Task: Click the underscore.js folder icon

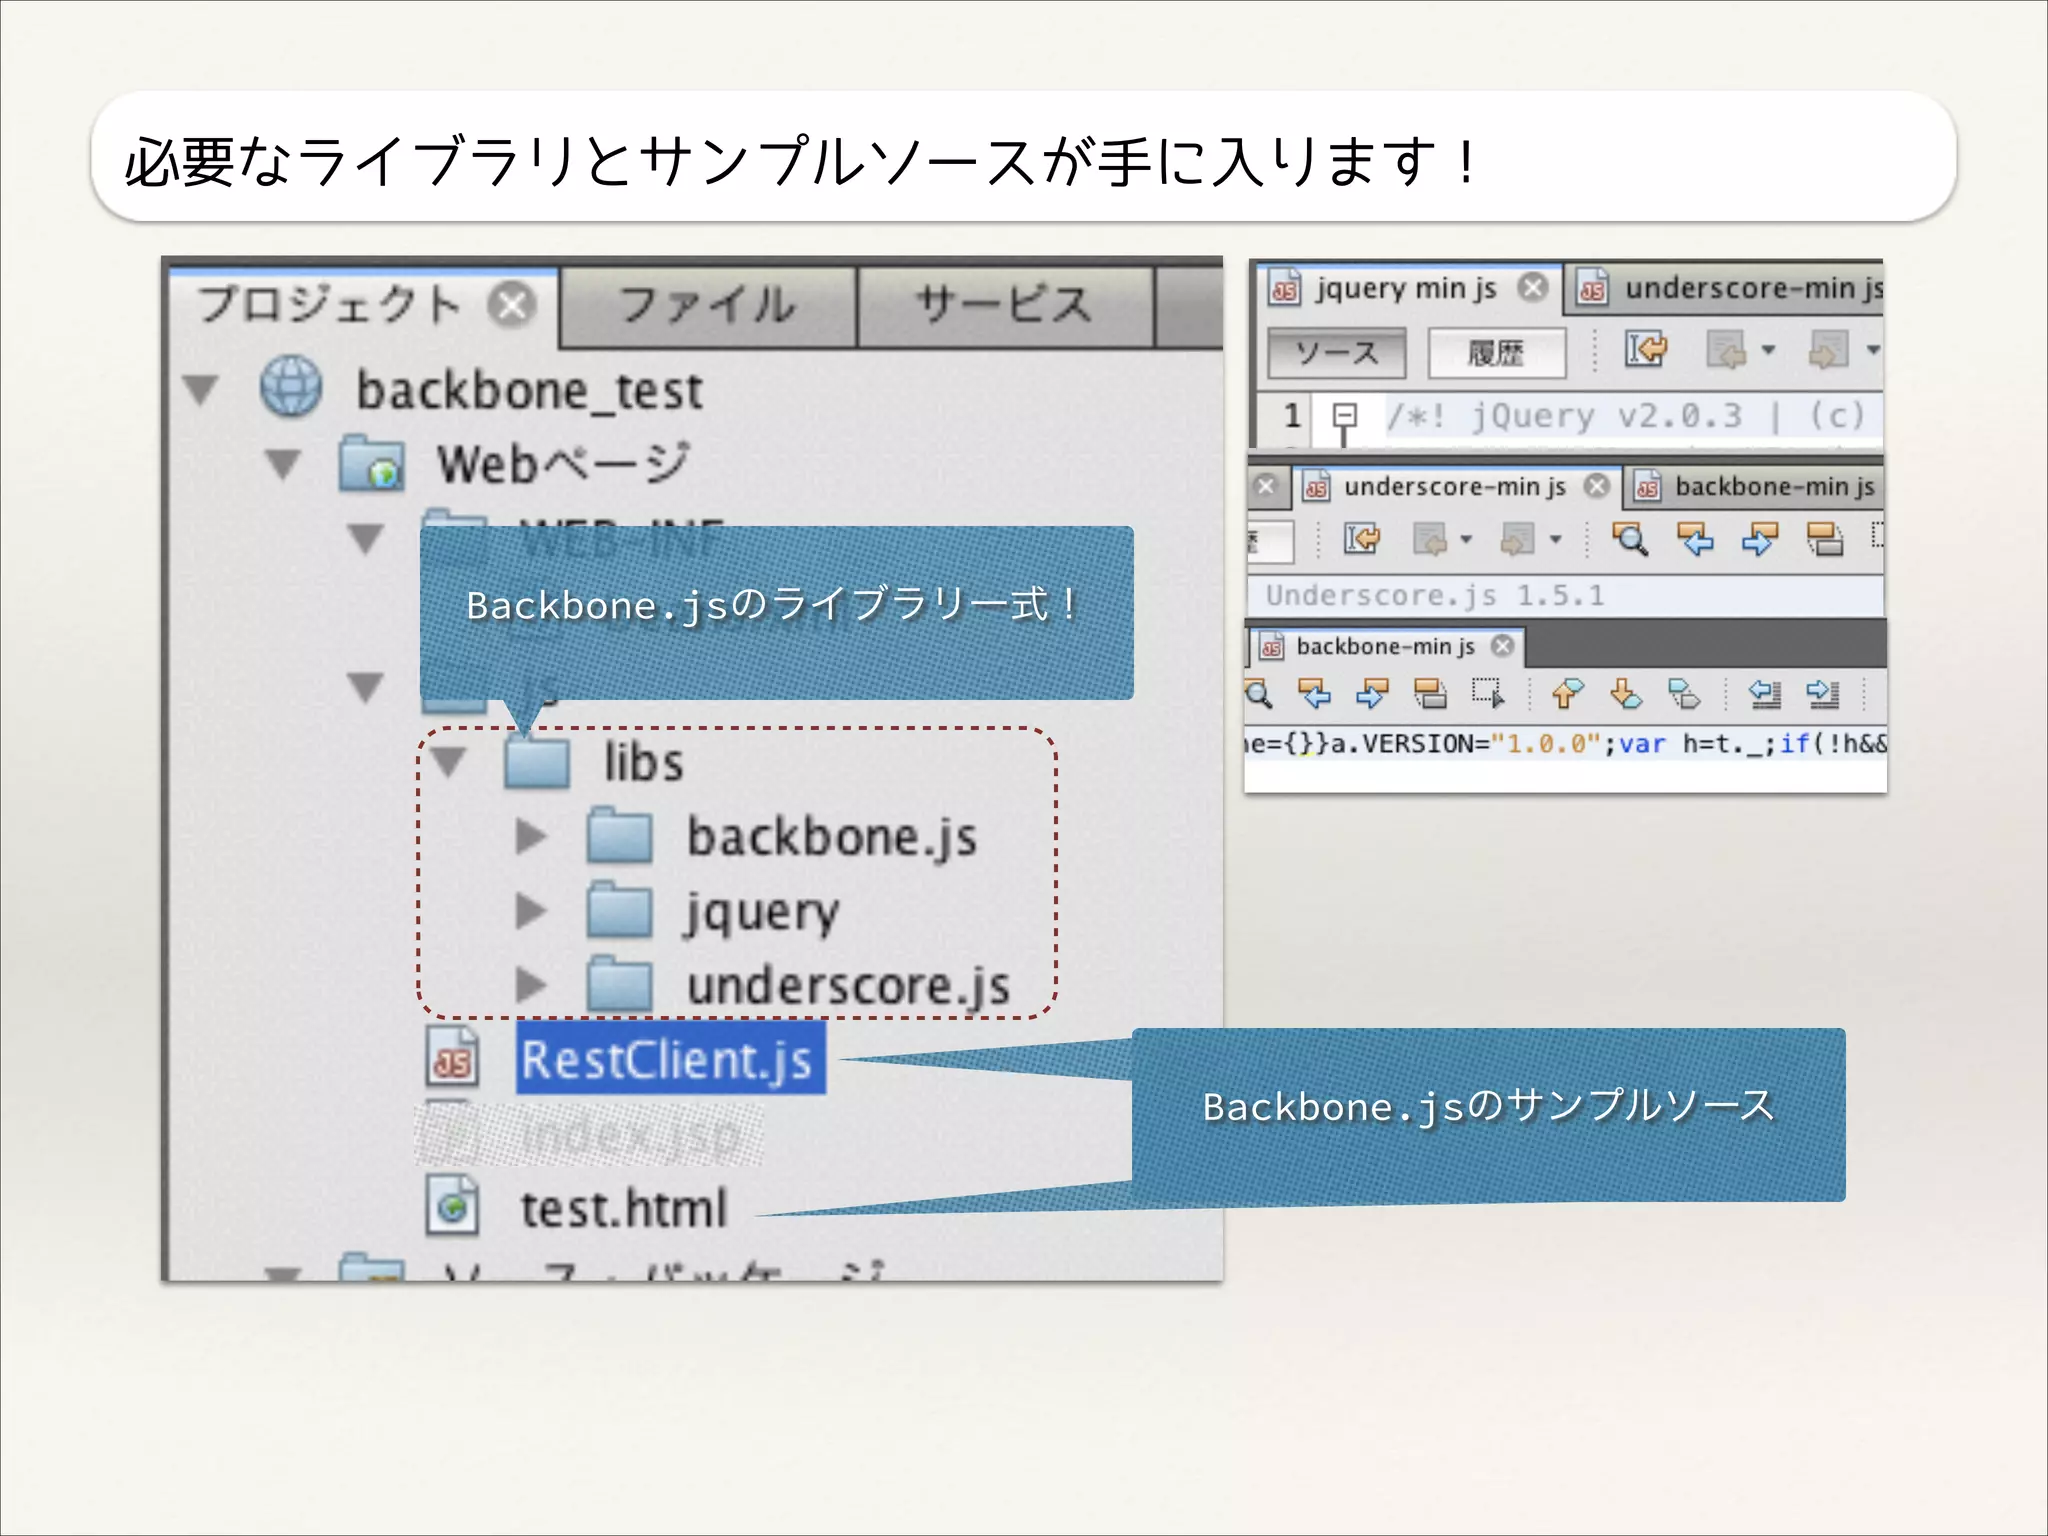Action: [620, 984]
